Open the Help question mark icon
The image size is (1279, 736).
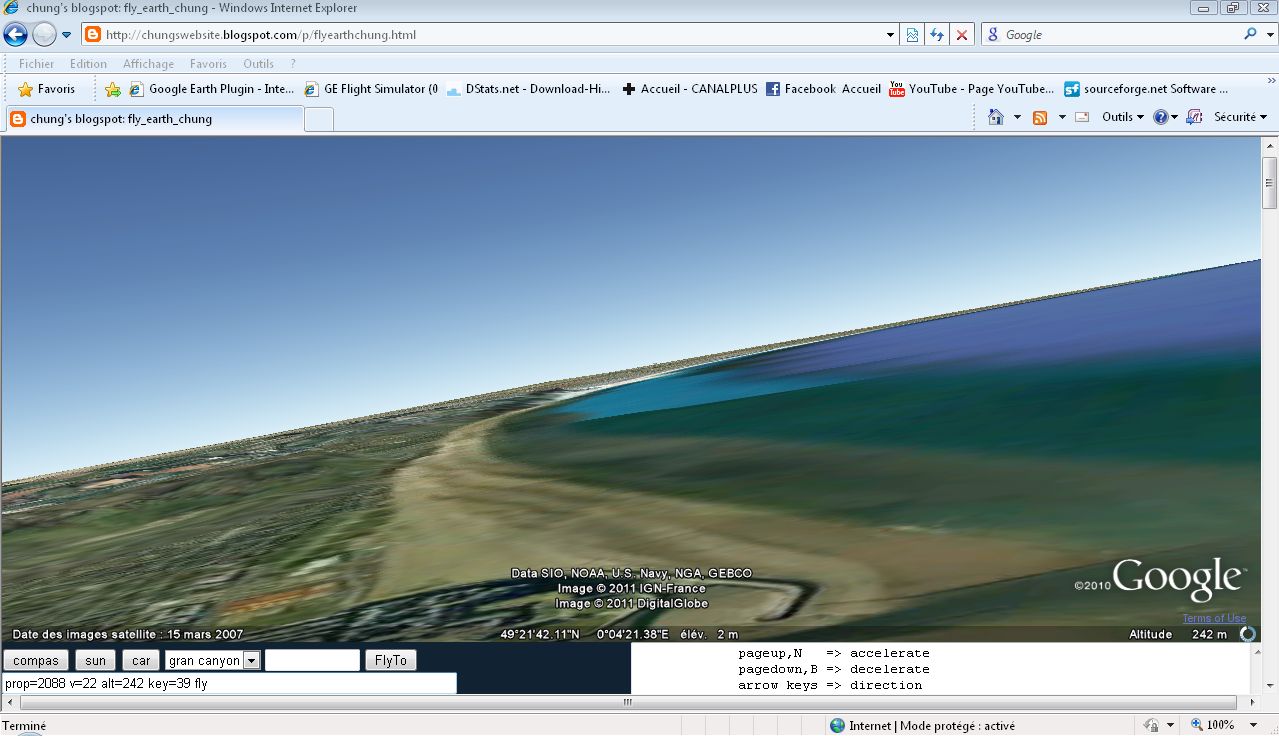(1160, 117)
